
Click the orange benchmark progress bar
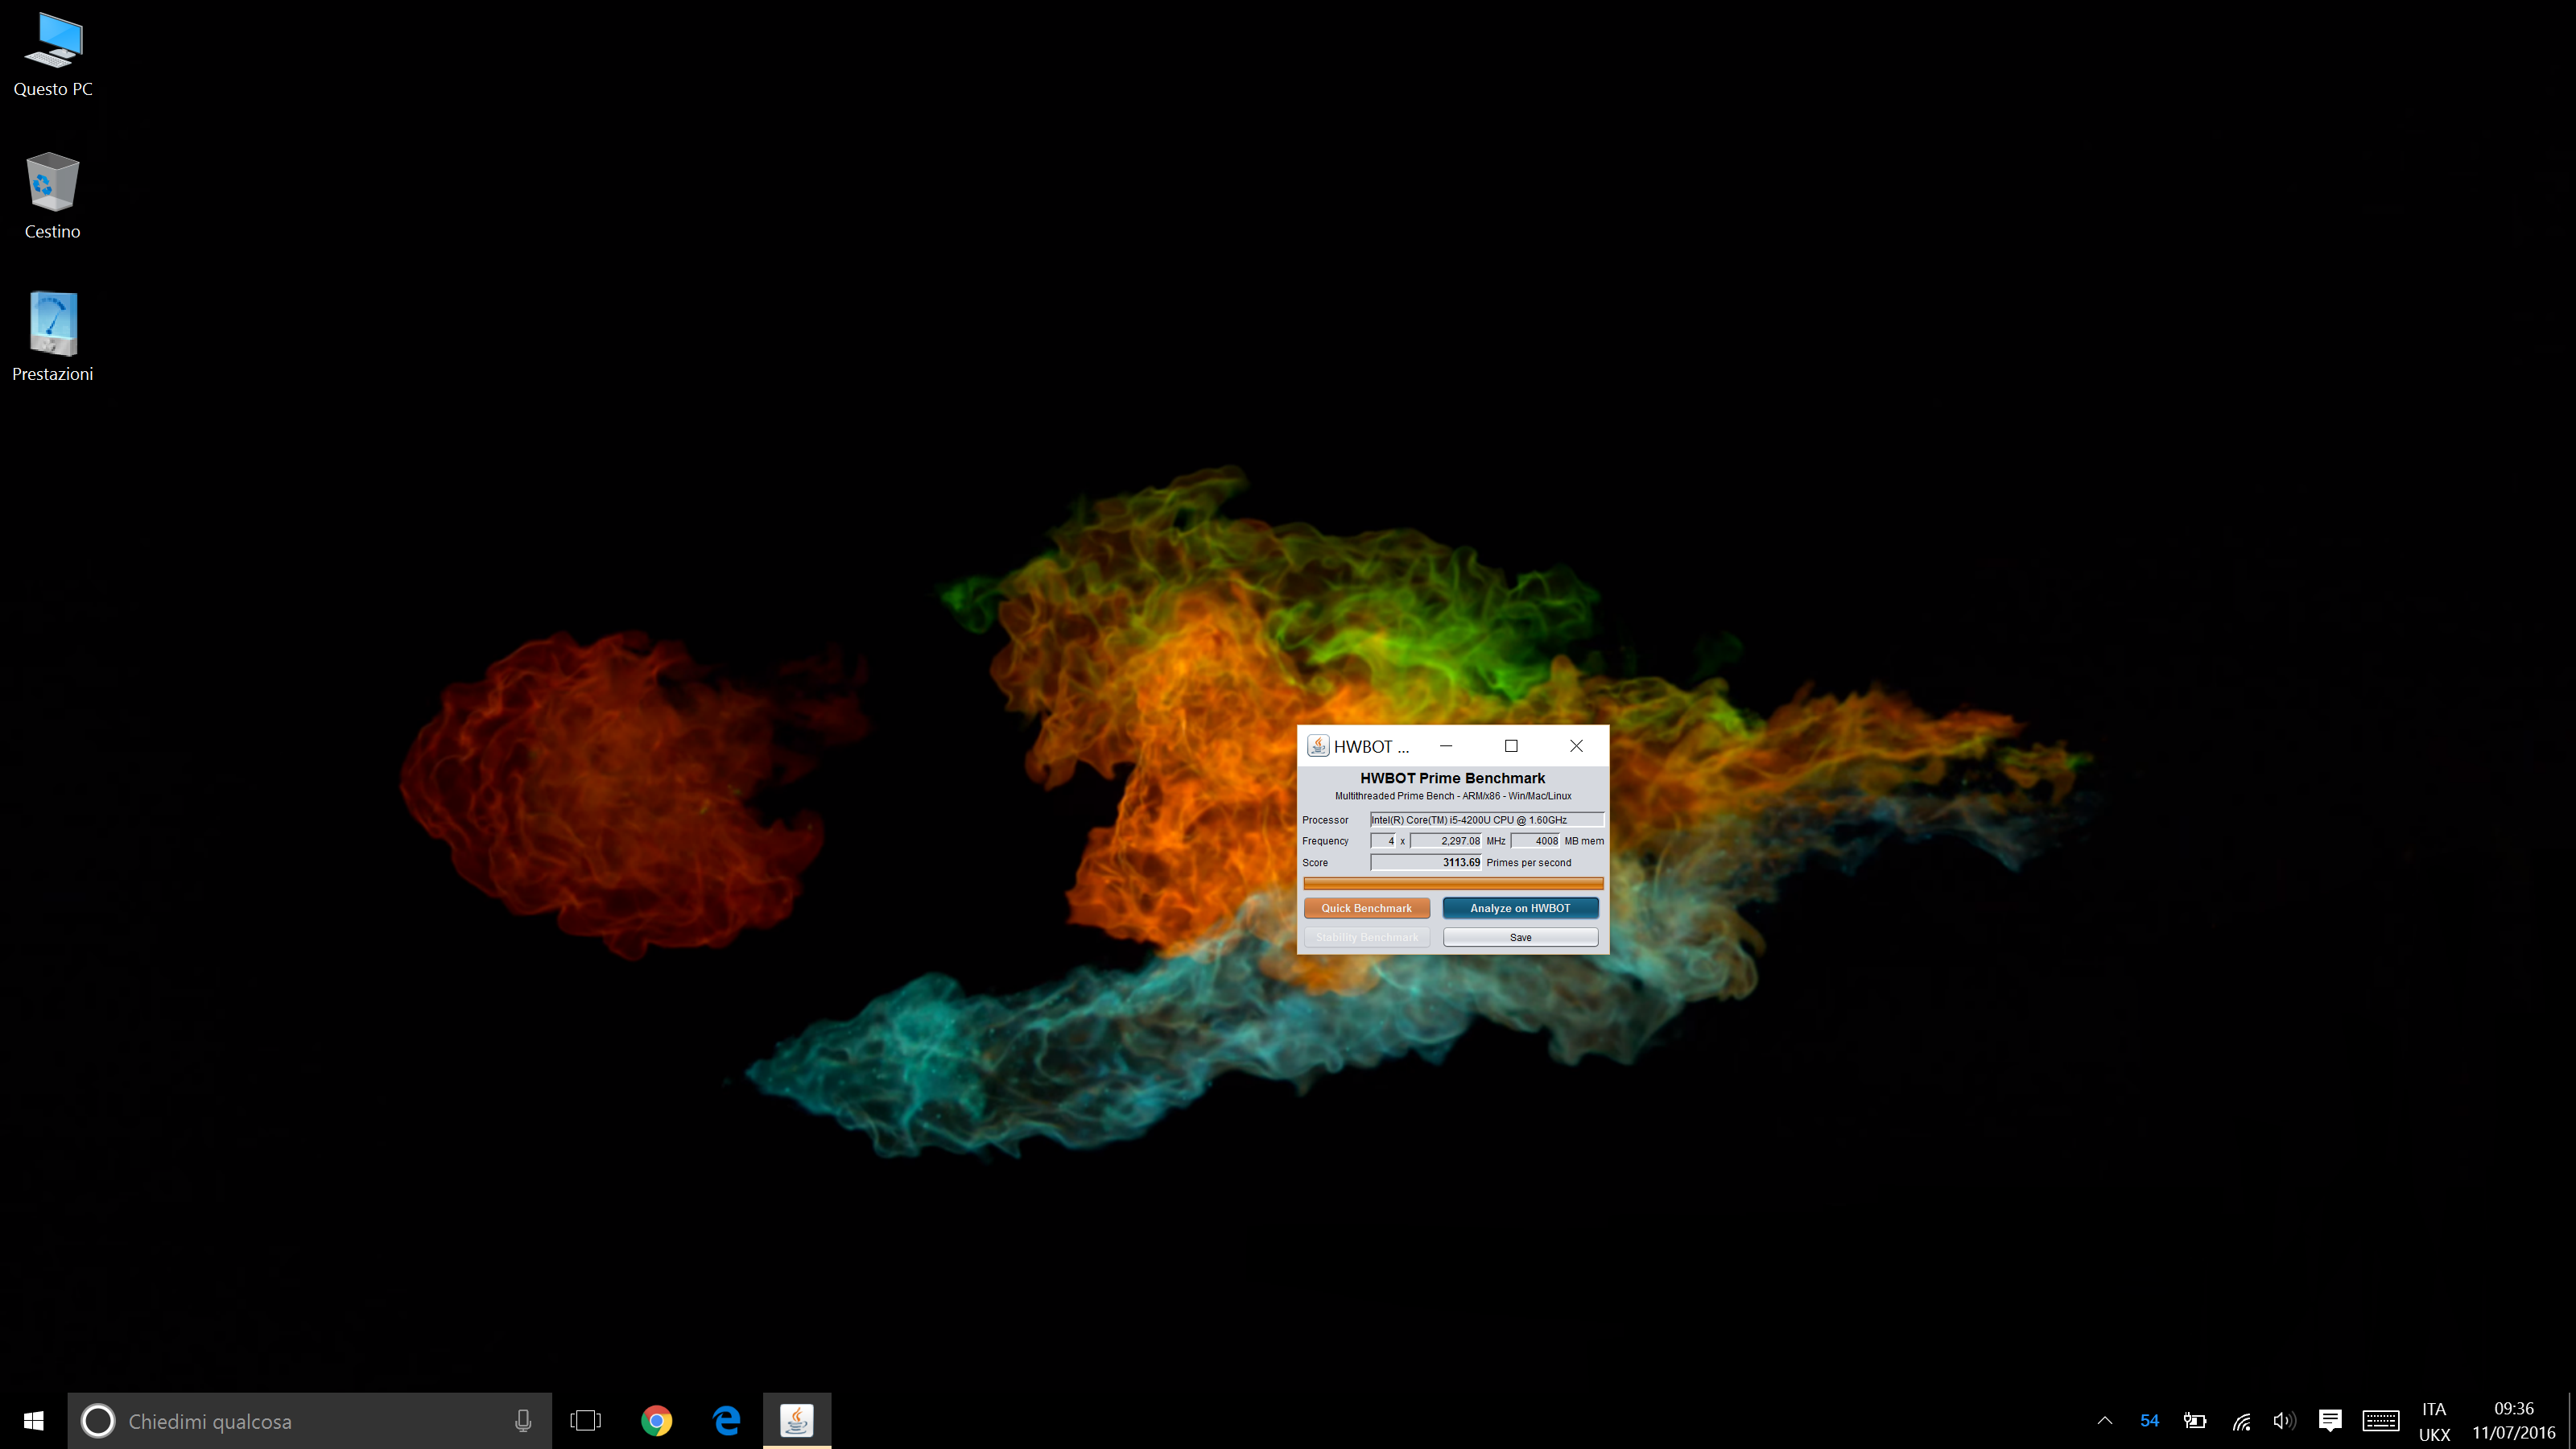1453,883
